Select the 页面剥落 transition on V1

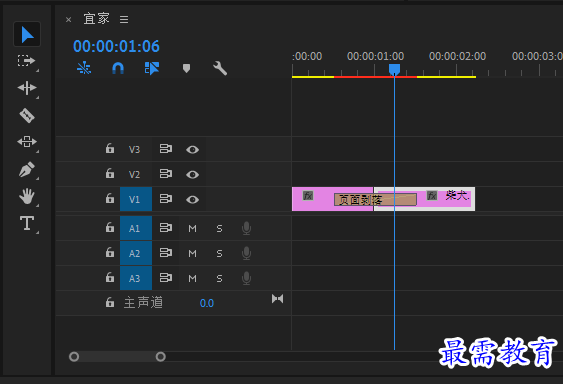click(375, 200)
